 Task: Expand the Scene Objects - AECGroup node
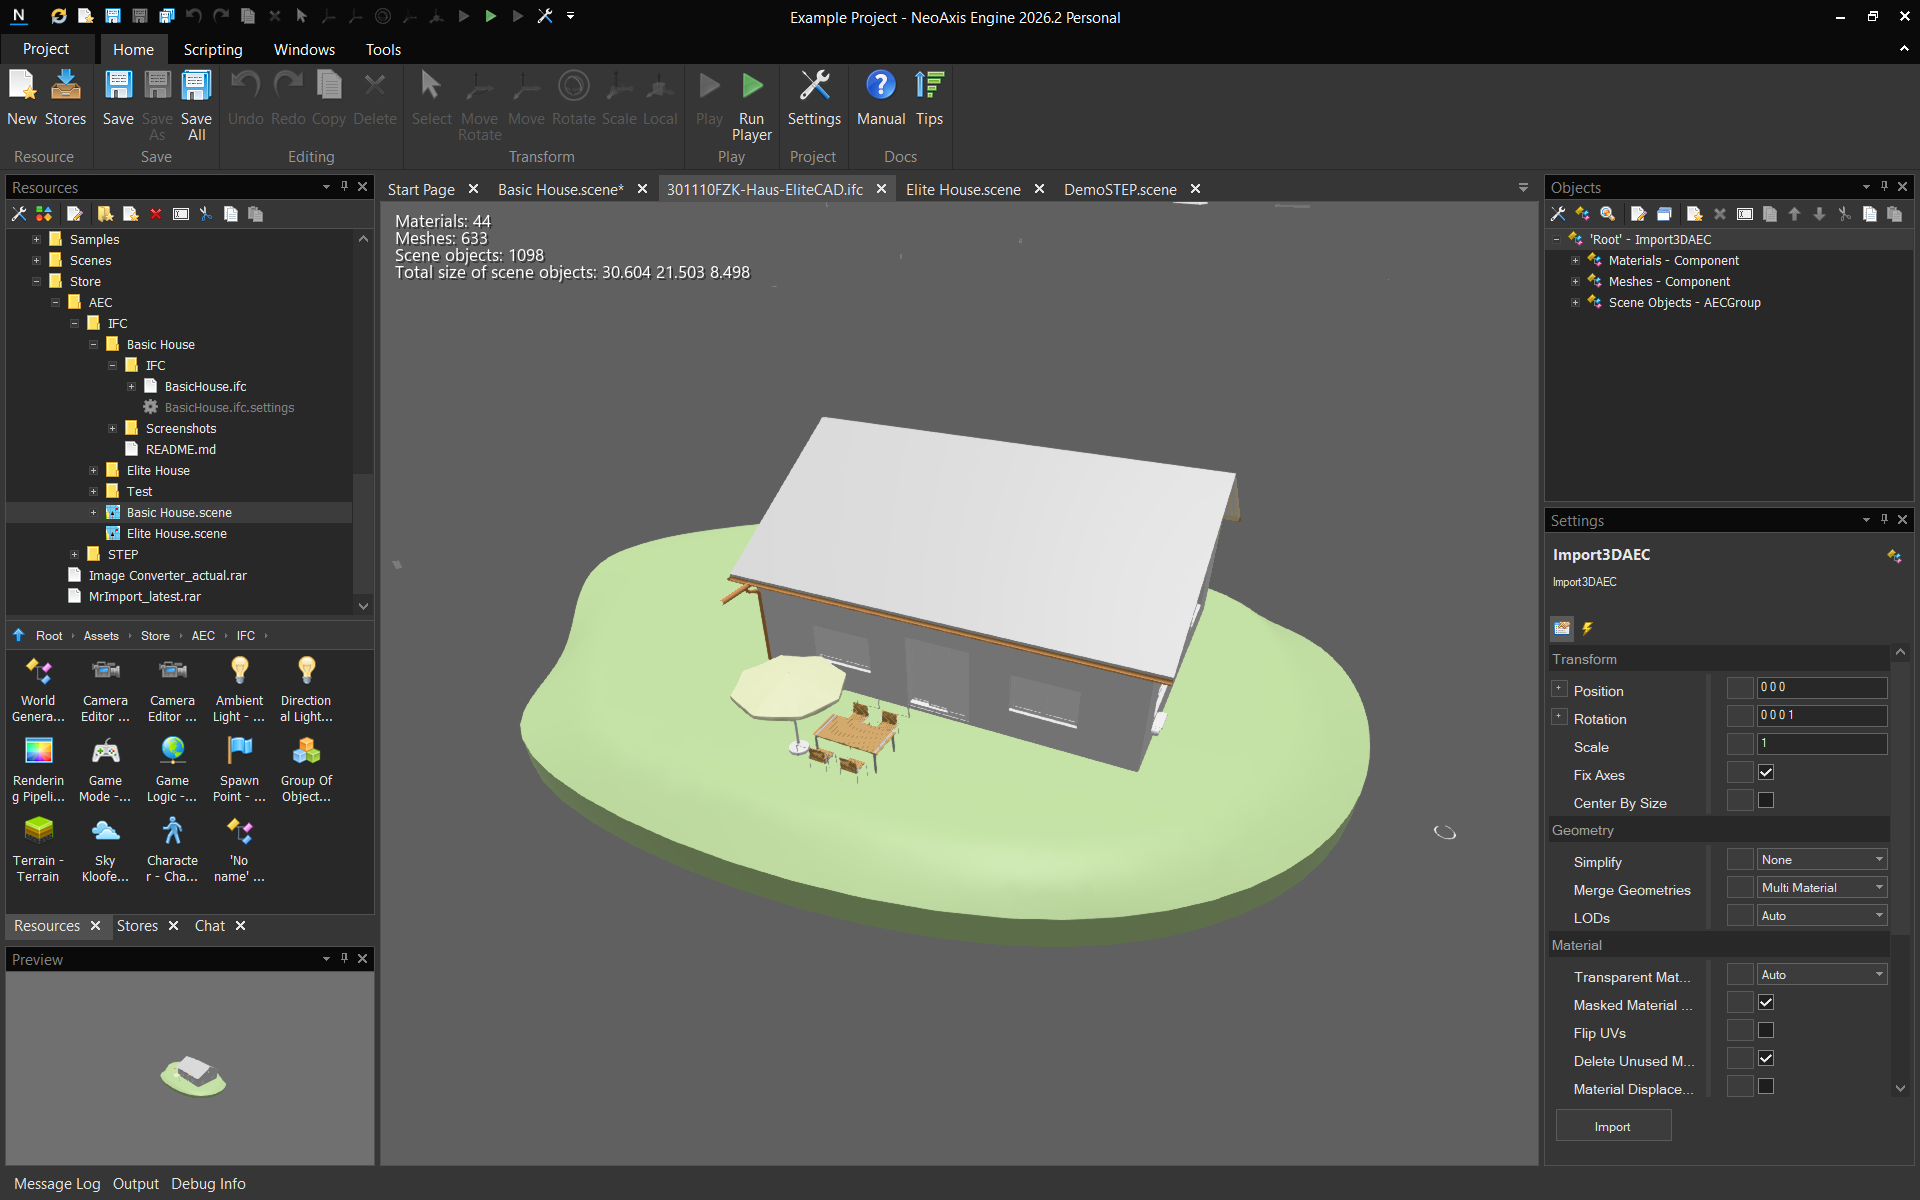(1575, 303)
